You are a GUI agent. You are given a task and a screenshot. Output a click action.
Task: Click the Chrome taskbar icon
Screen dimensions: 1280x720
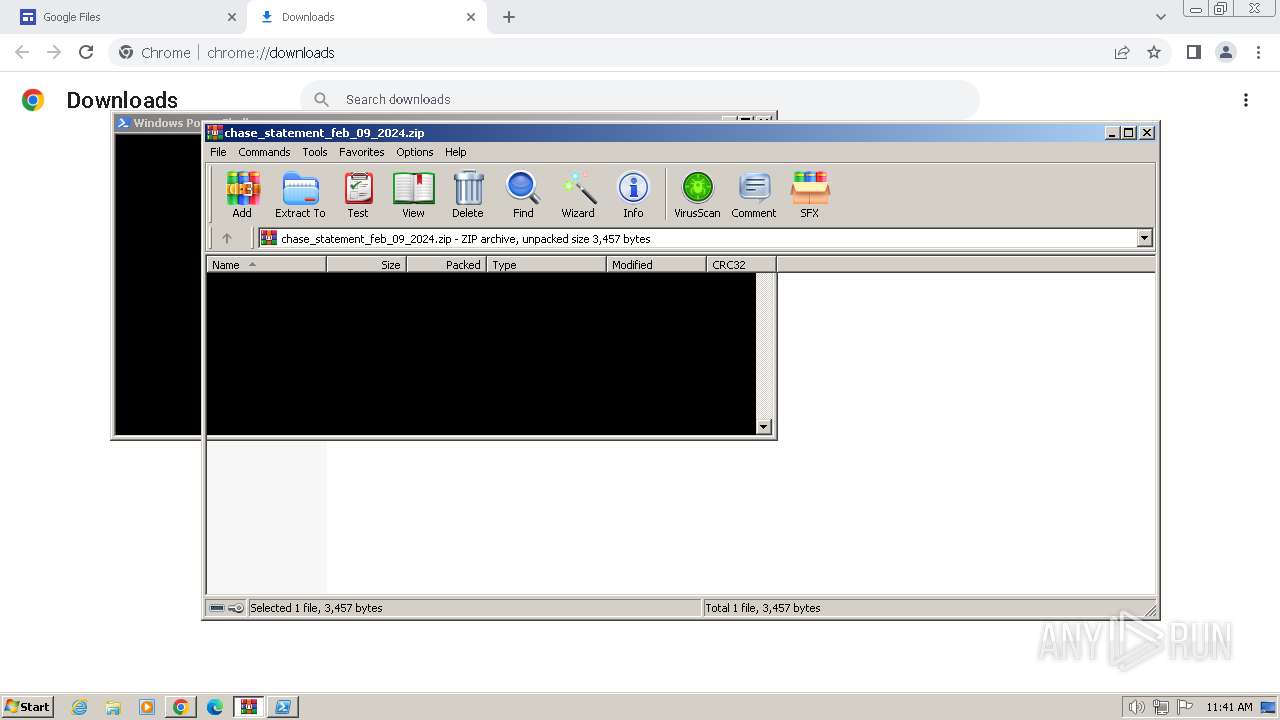[x=181, y=707]
